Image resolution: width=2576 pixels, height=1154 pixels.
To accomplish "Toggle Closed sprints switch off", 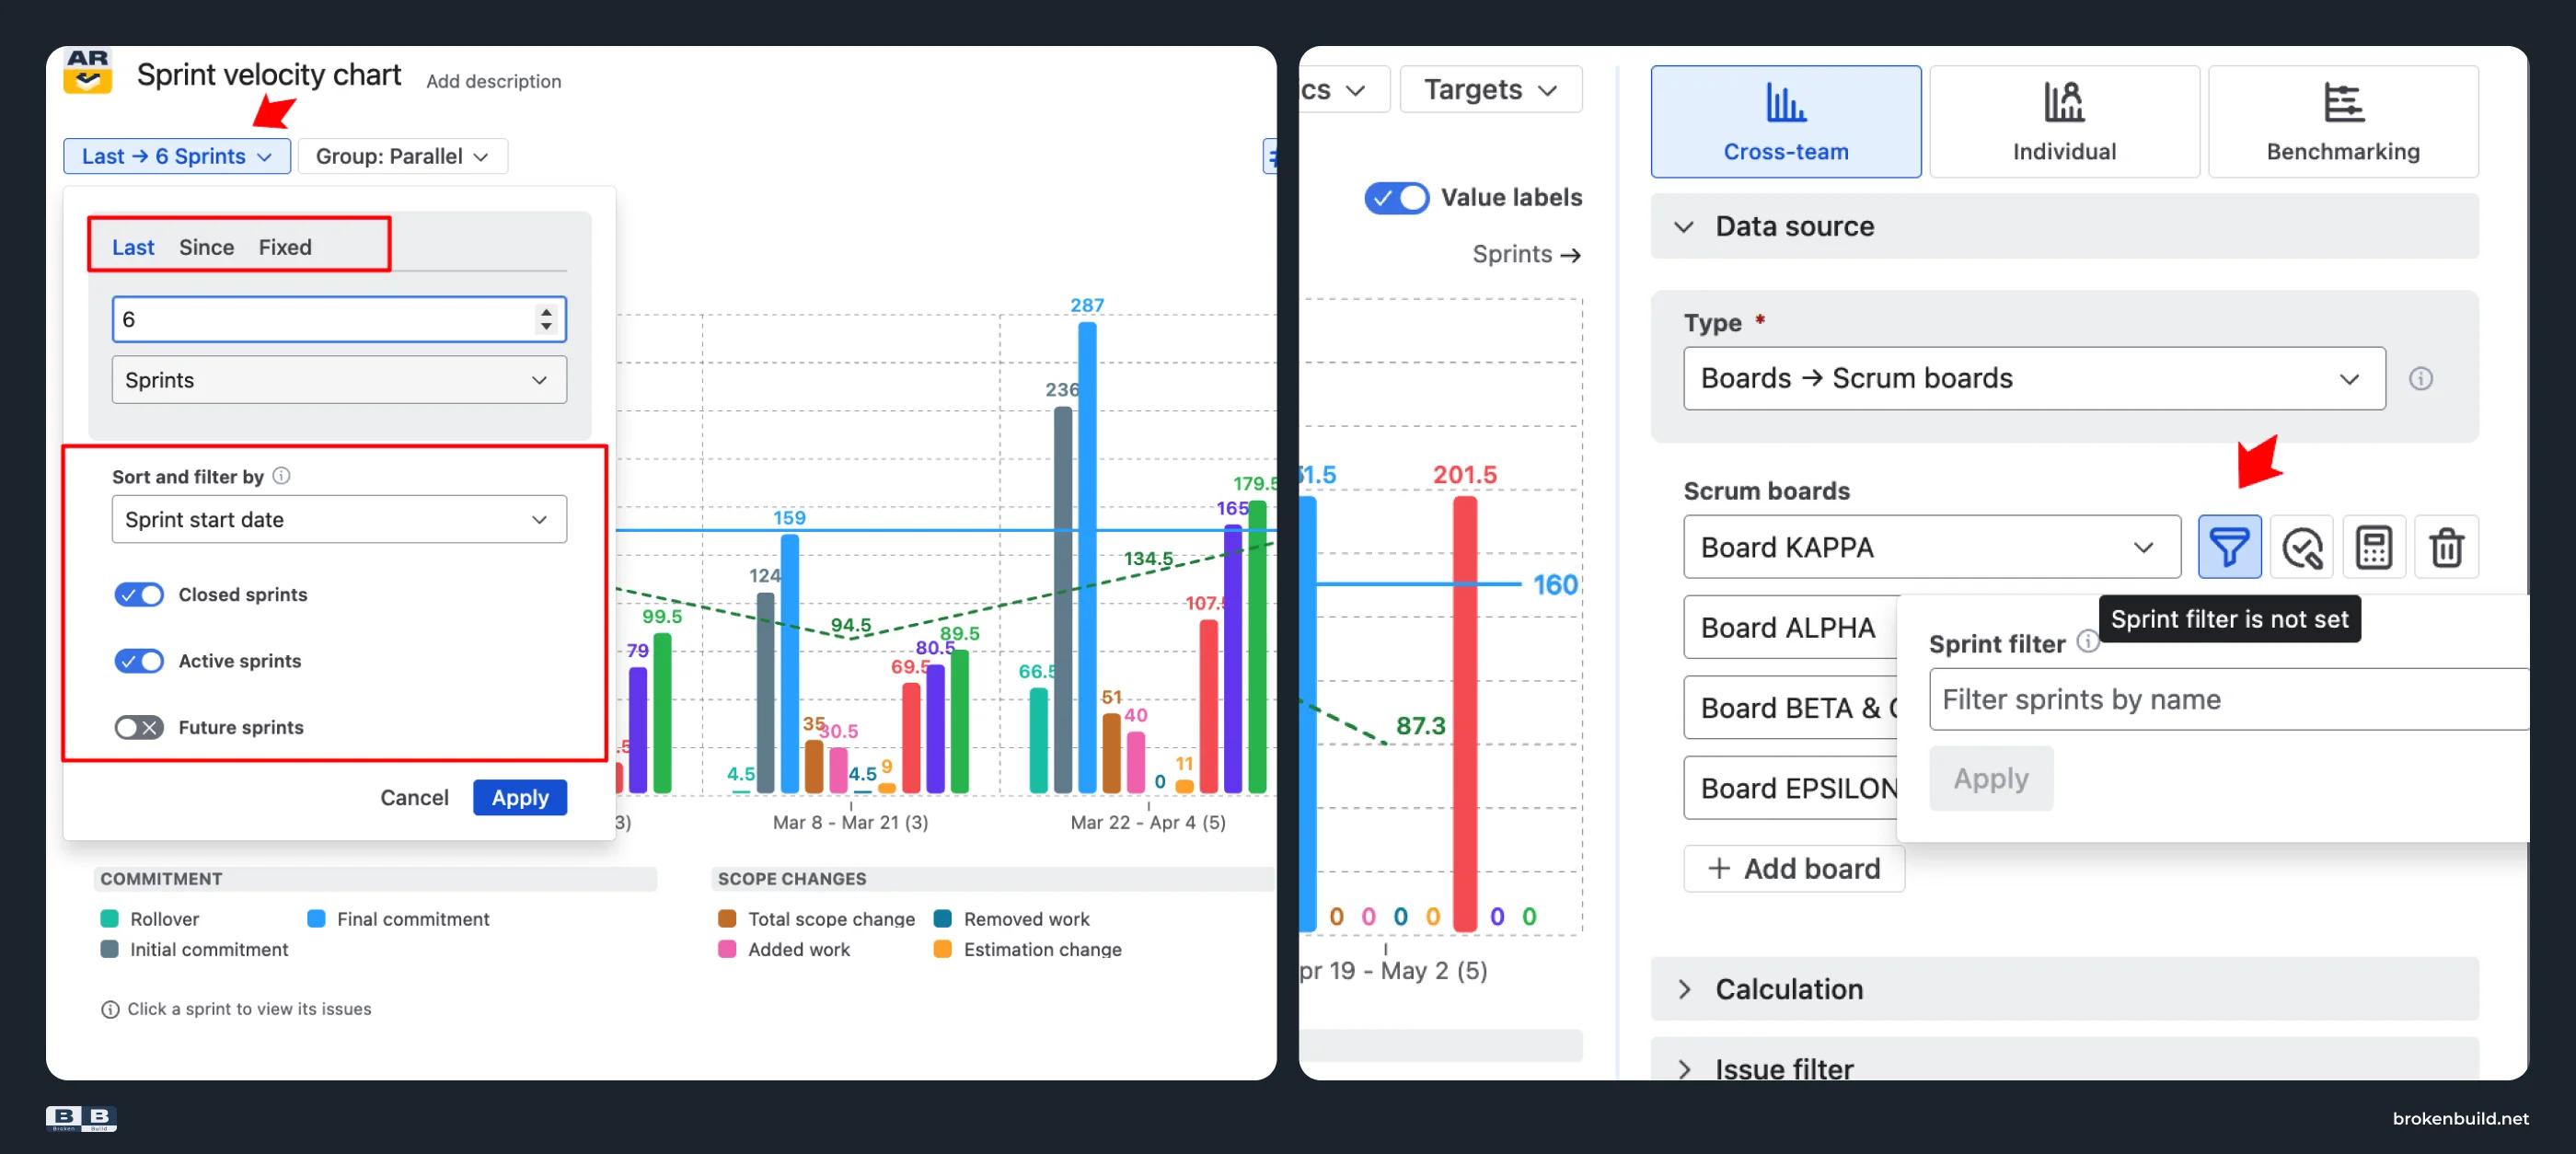I will (138, 594).
